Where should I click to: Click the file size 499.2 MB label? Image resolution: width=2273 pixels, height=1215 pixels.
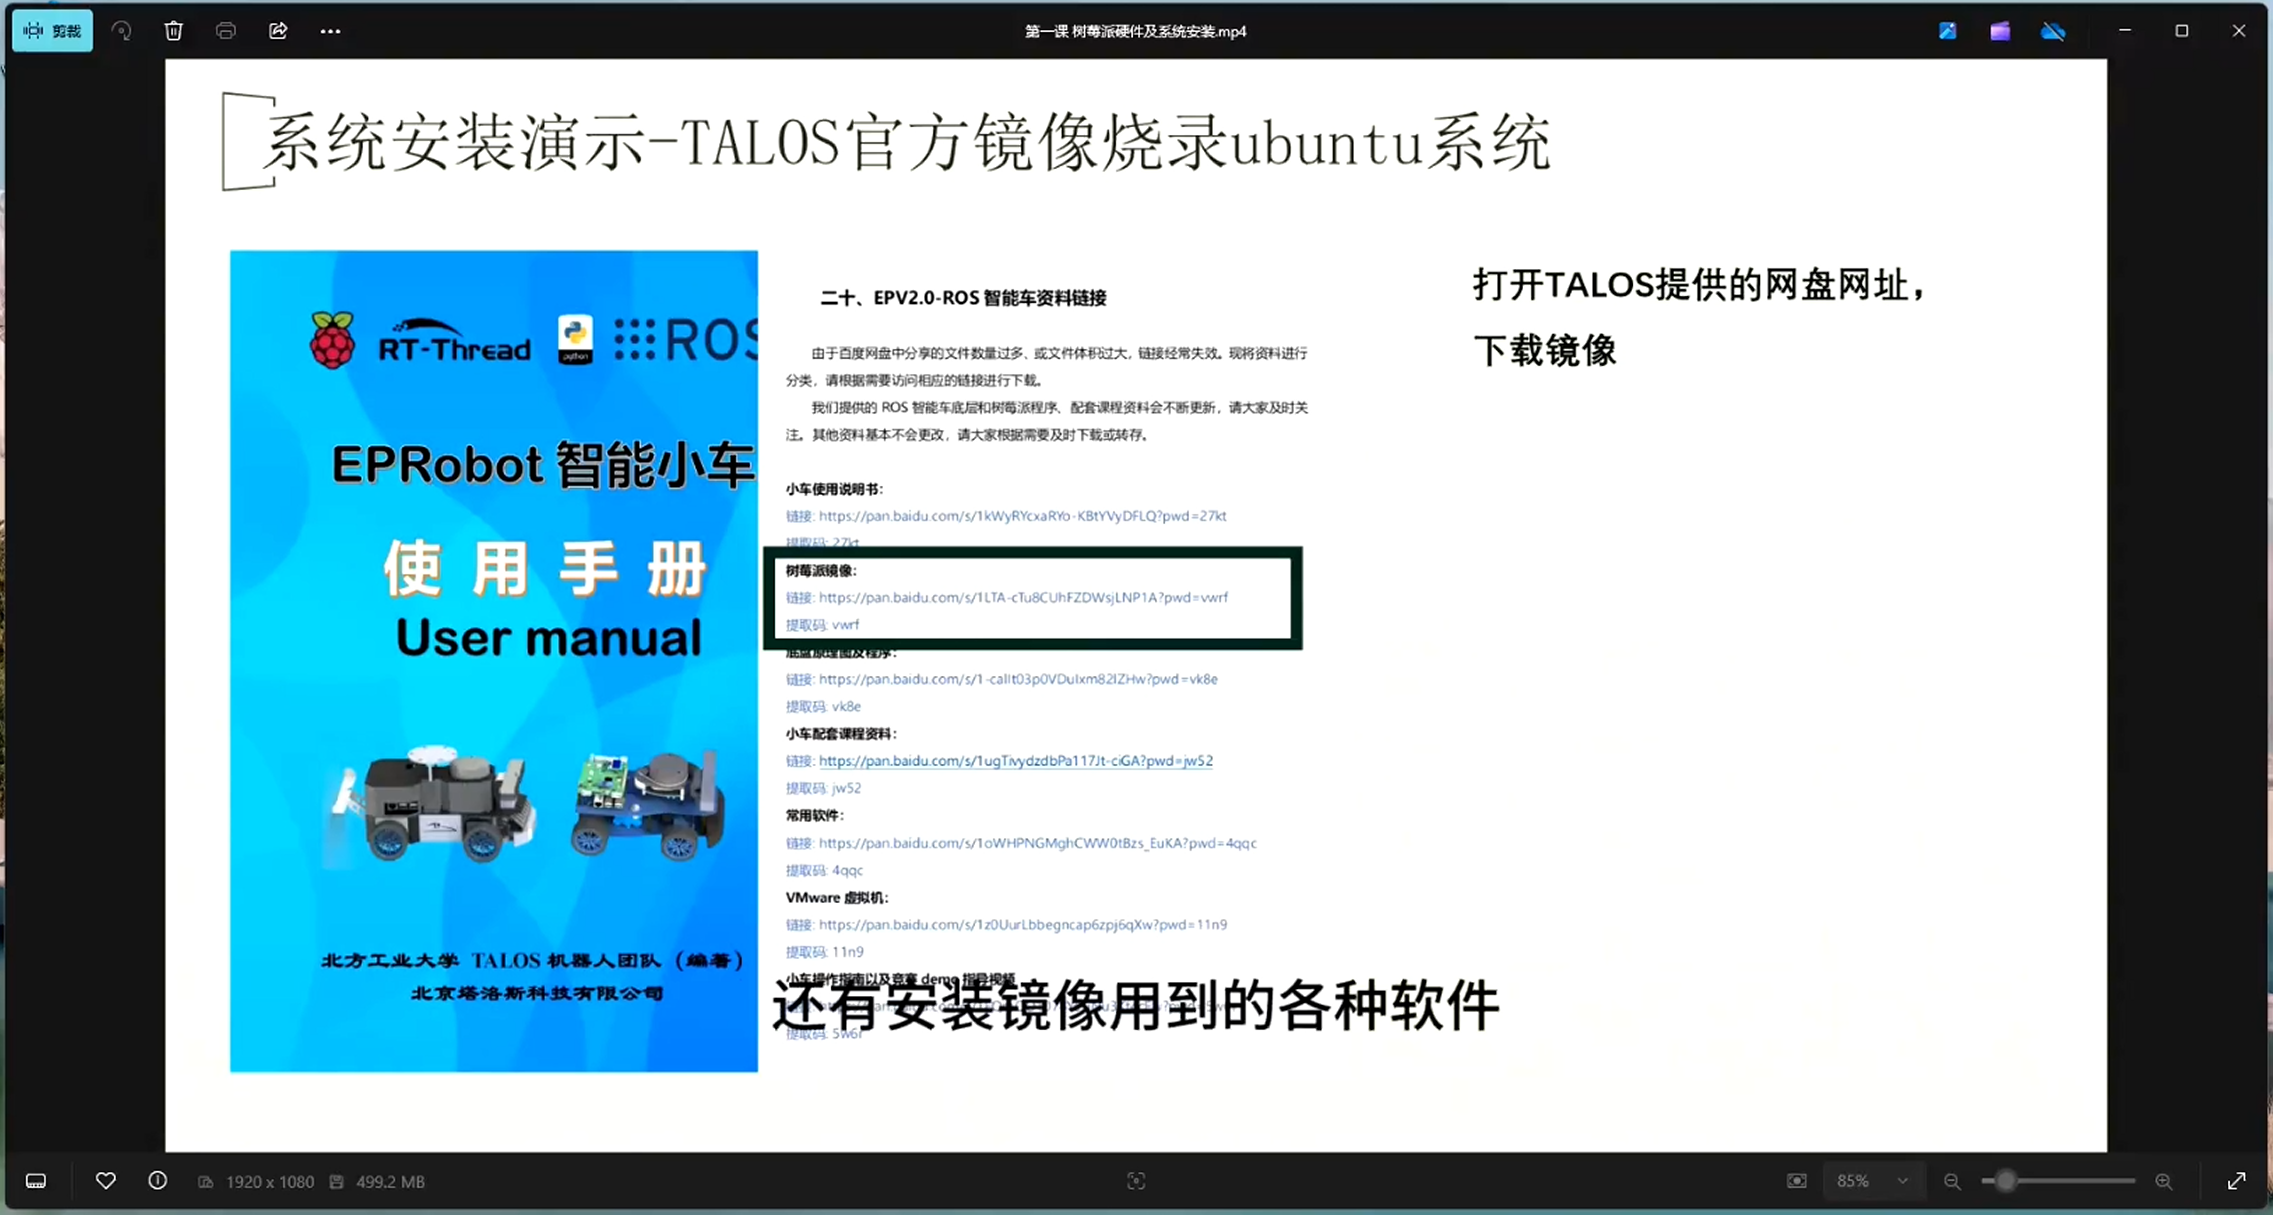(389, 1181)
